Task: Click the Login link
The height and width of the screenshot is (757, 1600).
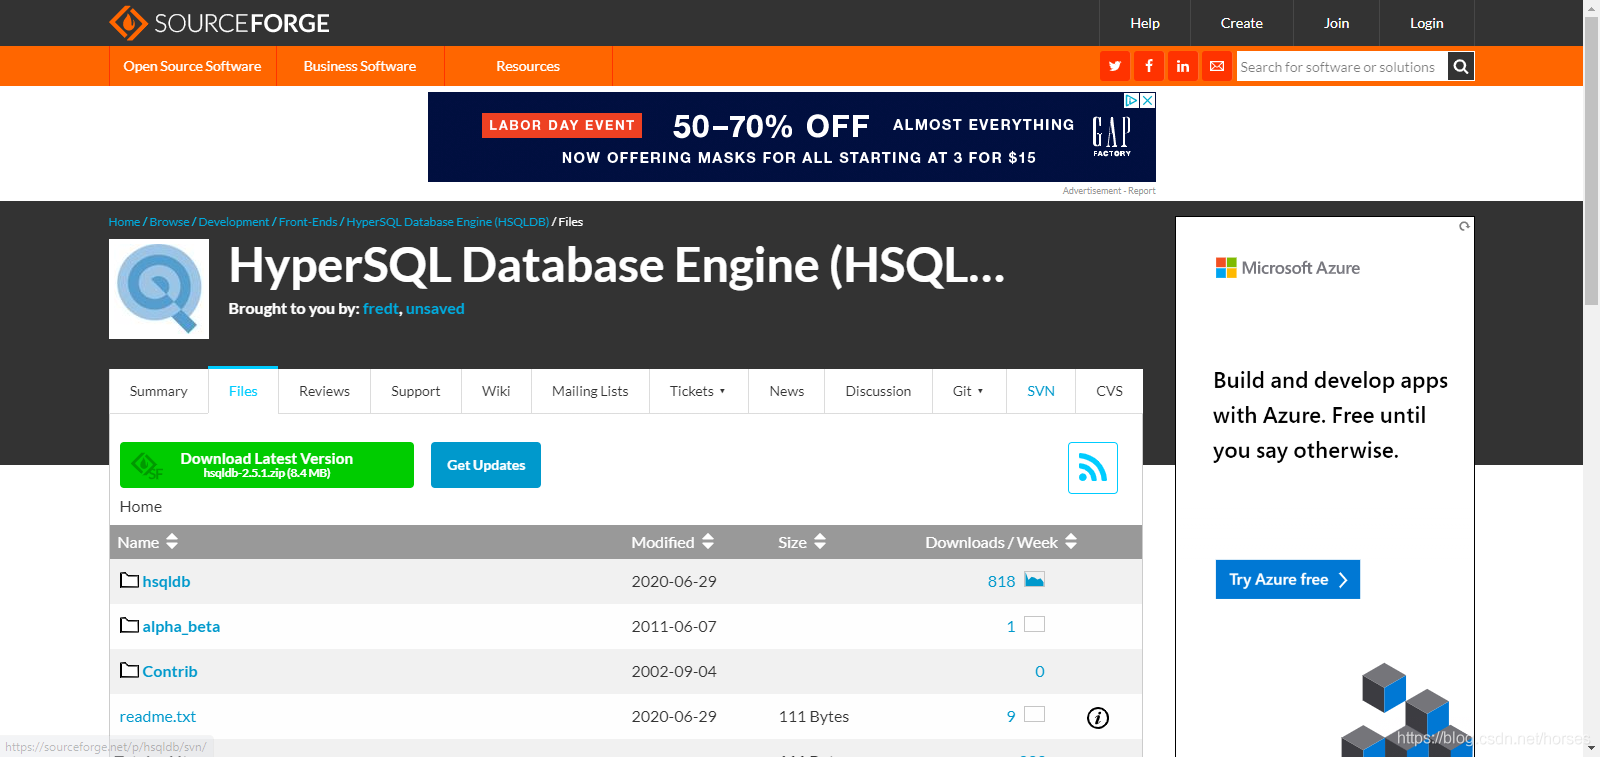Action: 1427,23
